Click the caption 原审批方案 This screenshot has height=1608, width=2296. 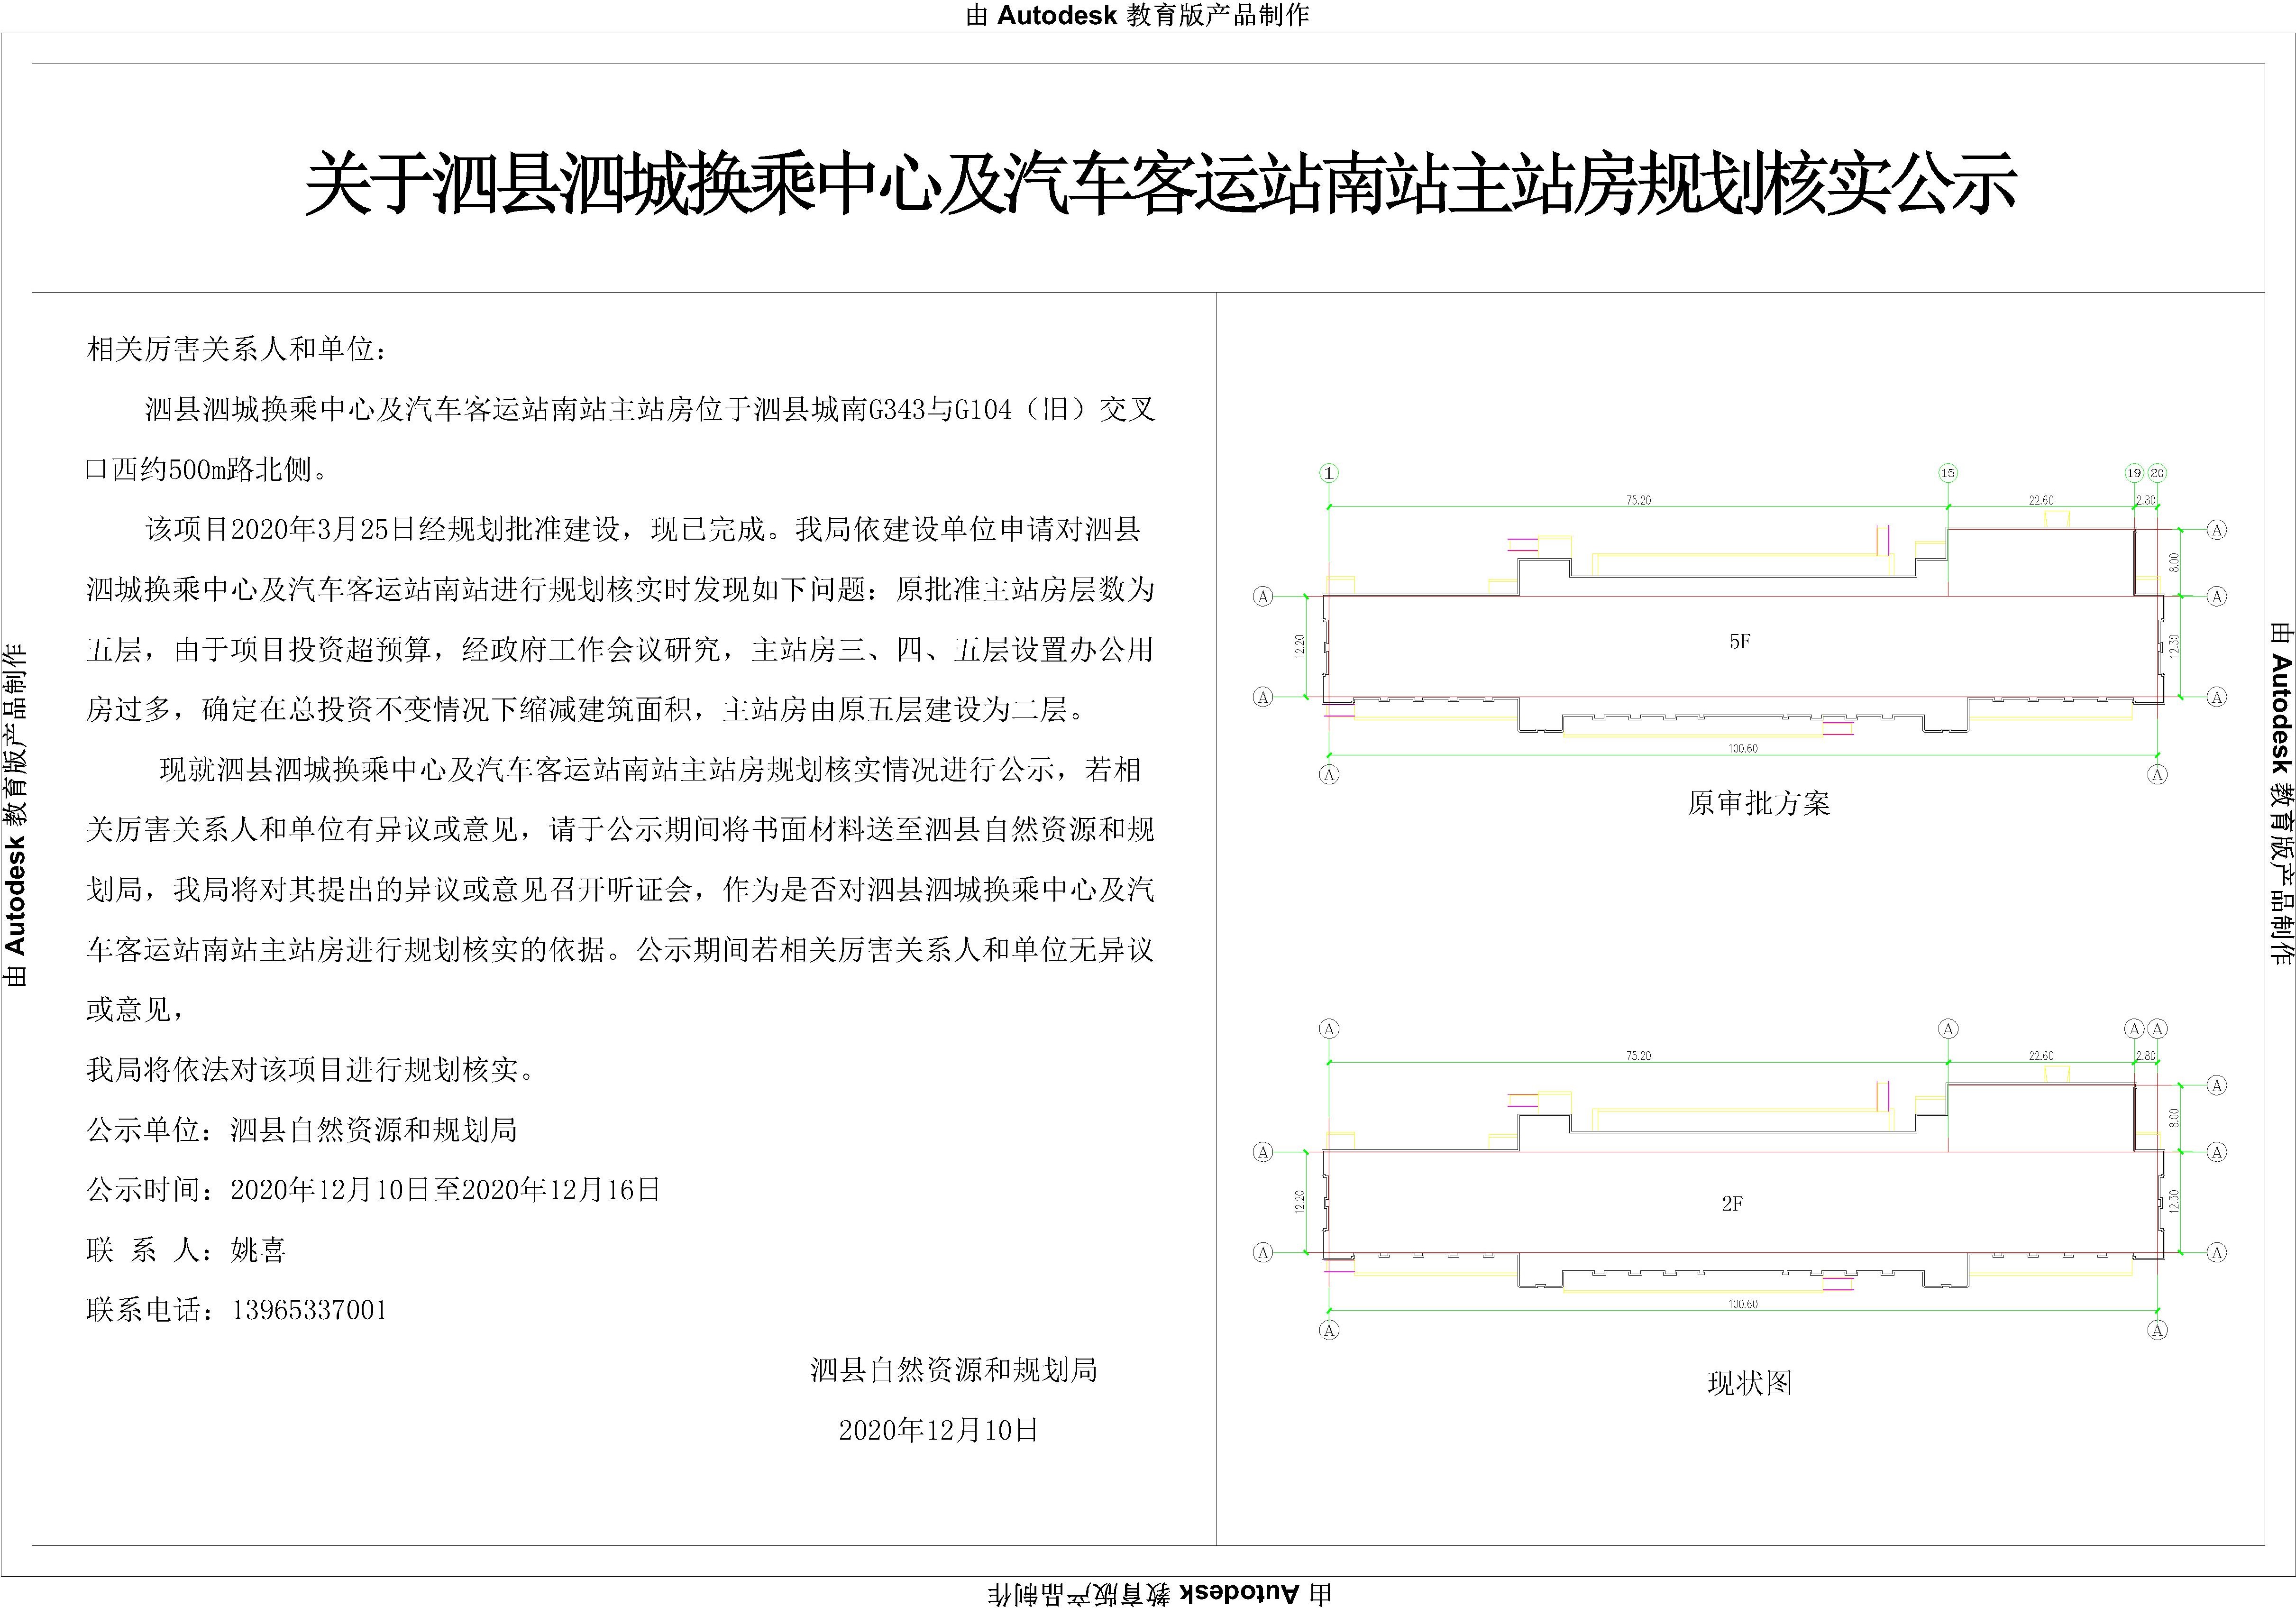pos(1758,803)
